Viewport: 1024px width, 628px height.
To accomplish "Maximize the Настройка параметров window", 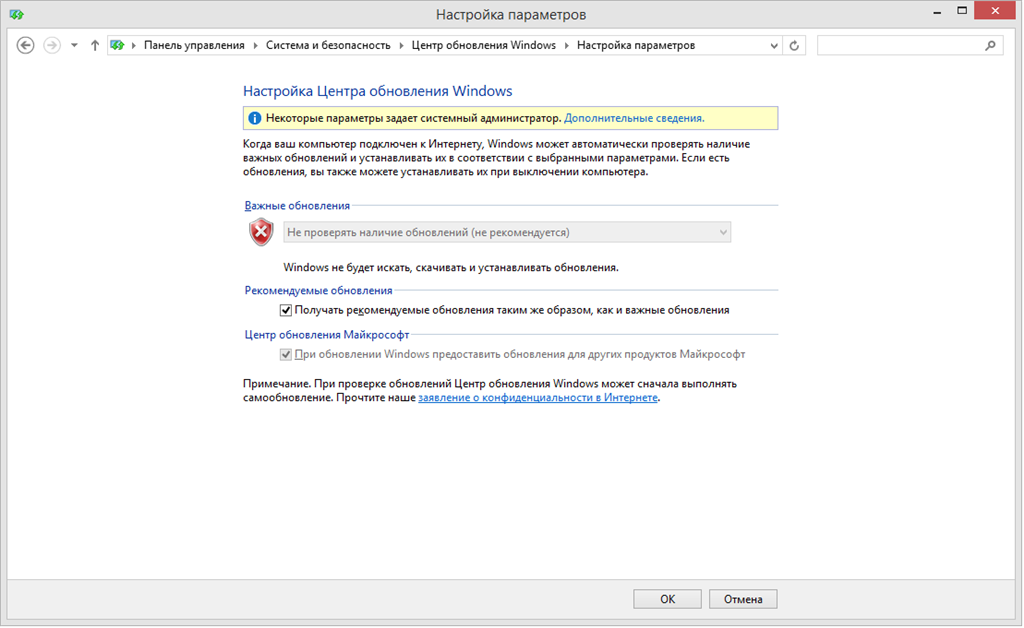I will tap(962, 11).
